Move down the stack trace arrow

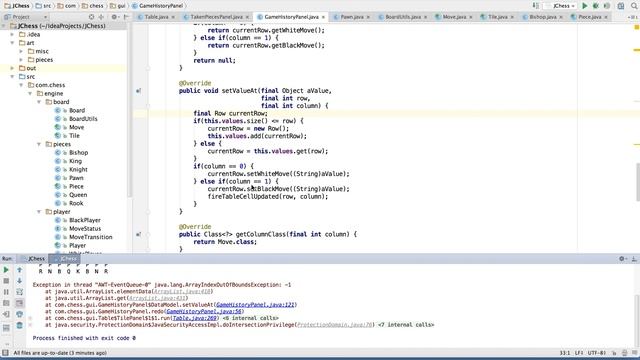19,281
